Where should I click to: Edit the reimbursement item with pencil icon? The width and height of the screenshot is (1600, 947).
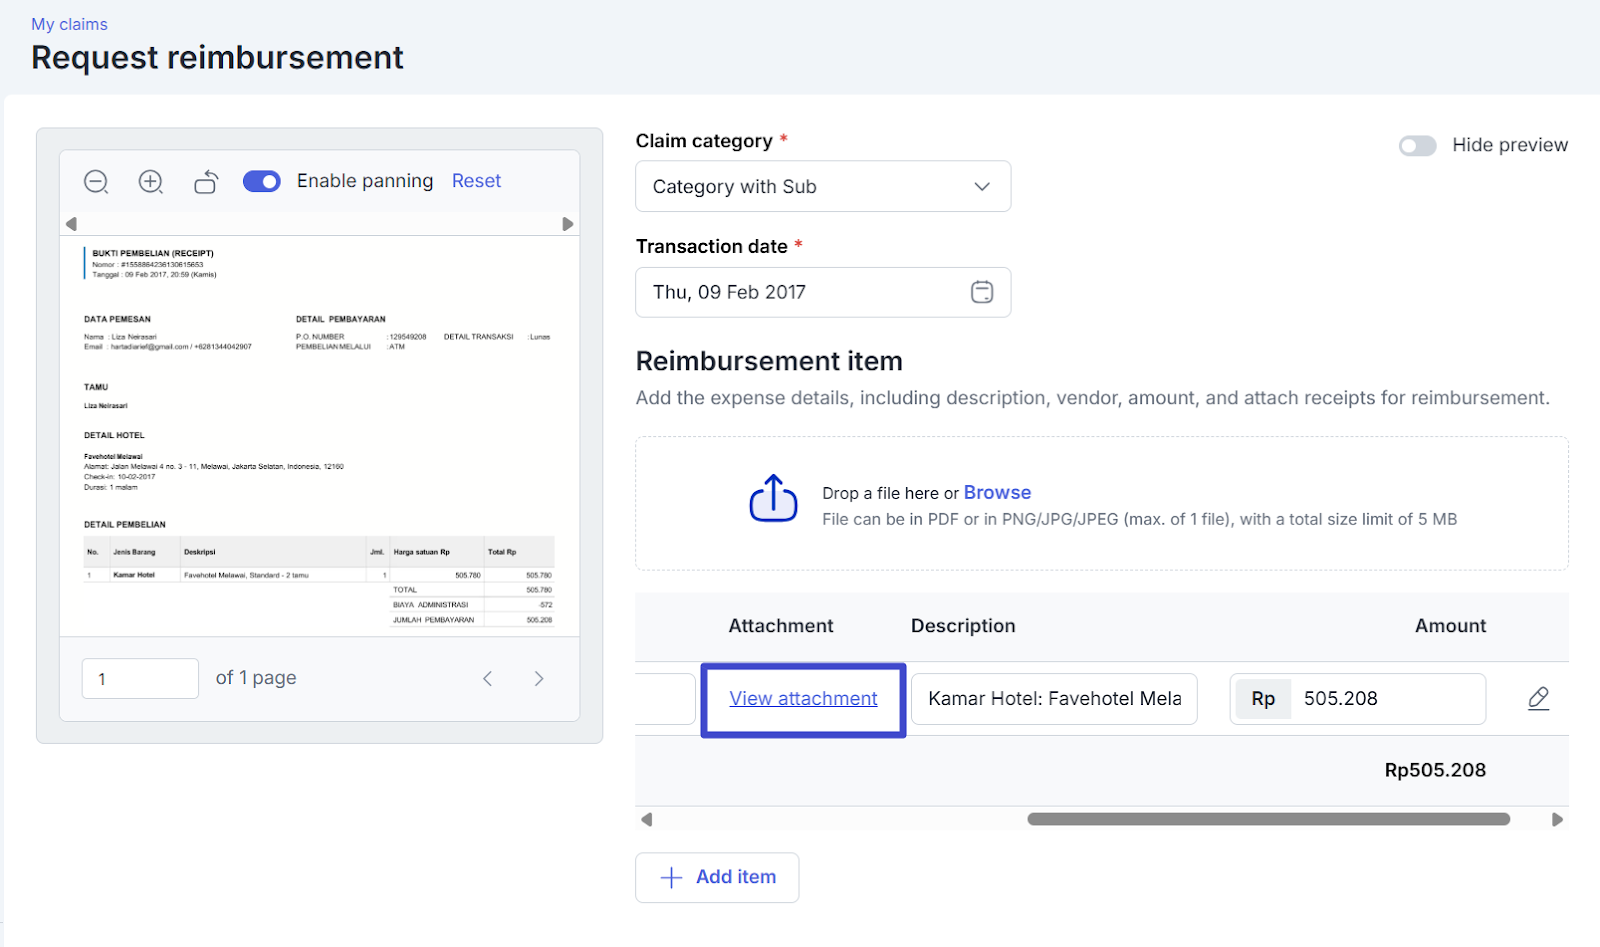point(1538,698)
